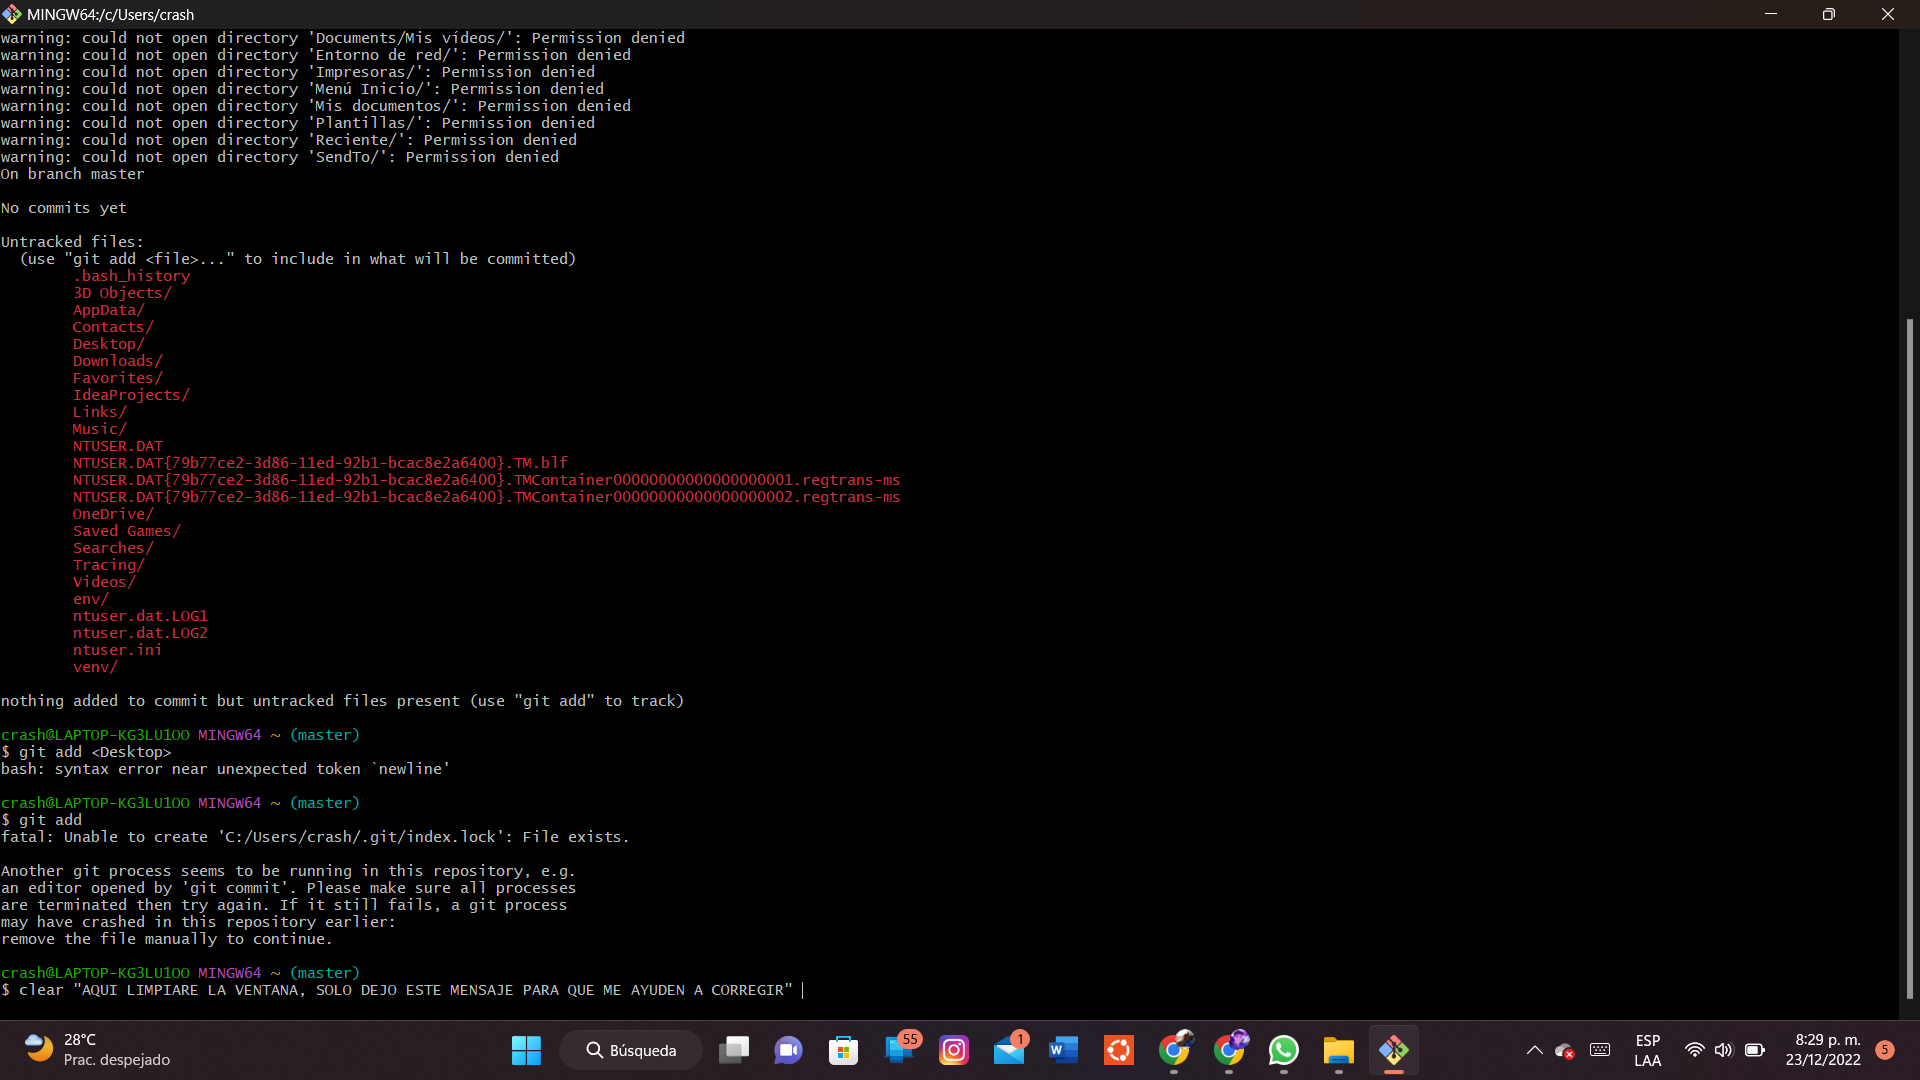Switch to the Chrome window next to Ubuntu
The width and height of the screenshot is (1920, 1080).
point(1175,1049)
